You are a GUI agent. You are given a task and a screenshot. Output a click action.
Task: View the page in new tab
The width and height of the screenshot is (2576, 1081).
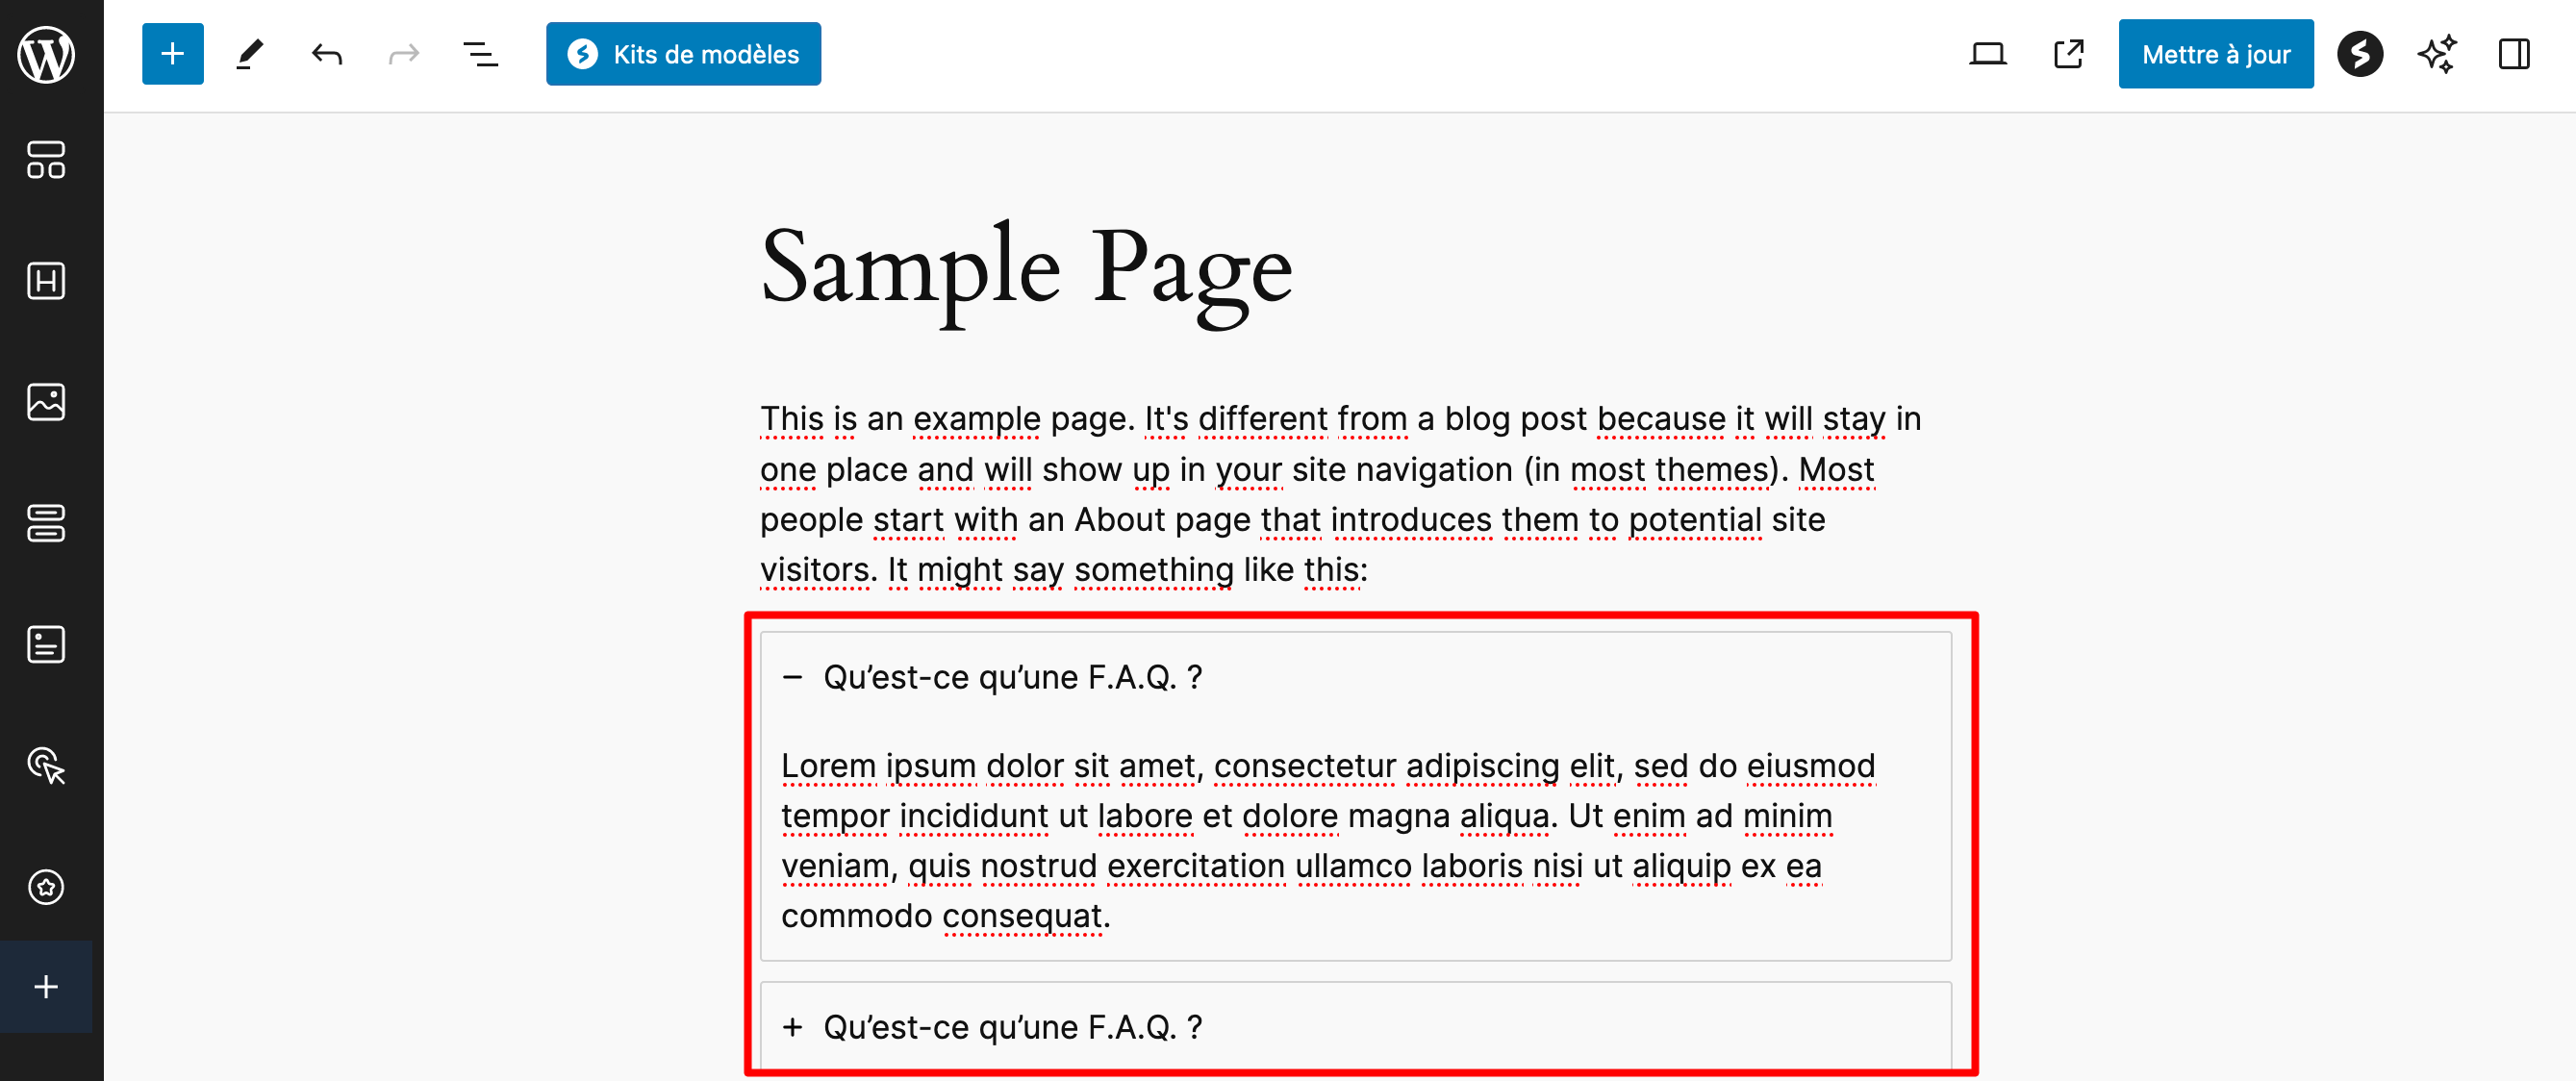coord(2068,54)
